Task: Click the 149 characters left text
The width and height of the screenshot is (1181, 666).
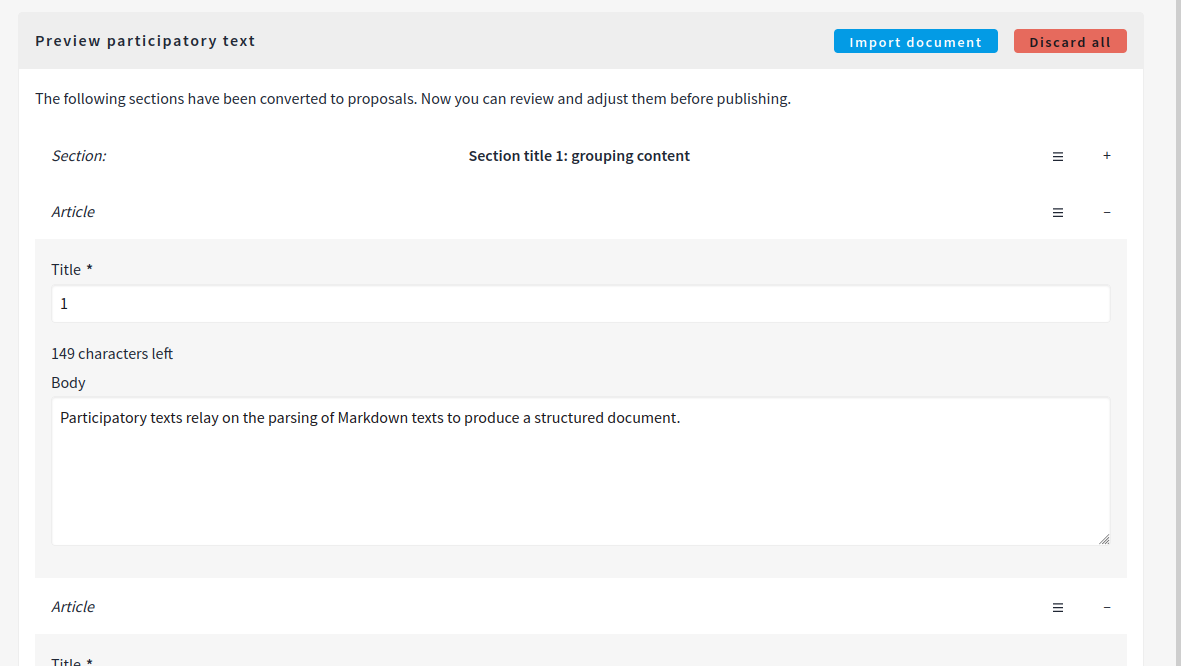Action: (112, 353)
